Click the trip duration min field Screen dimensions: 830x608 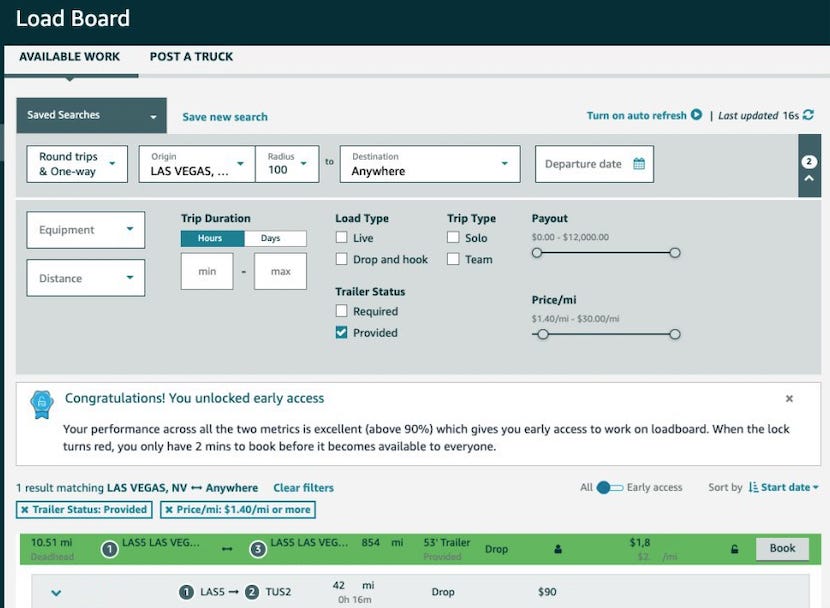207,271
